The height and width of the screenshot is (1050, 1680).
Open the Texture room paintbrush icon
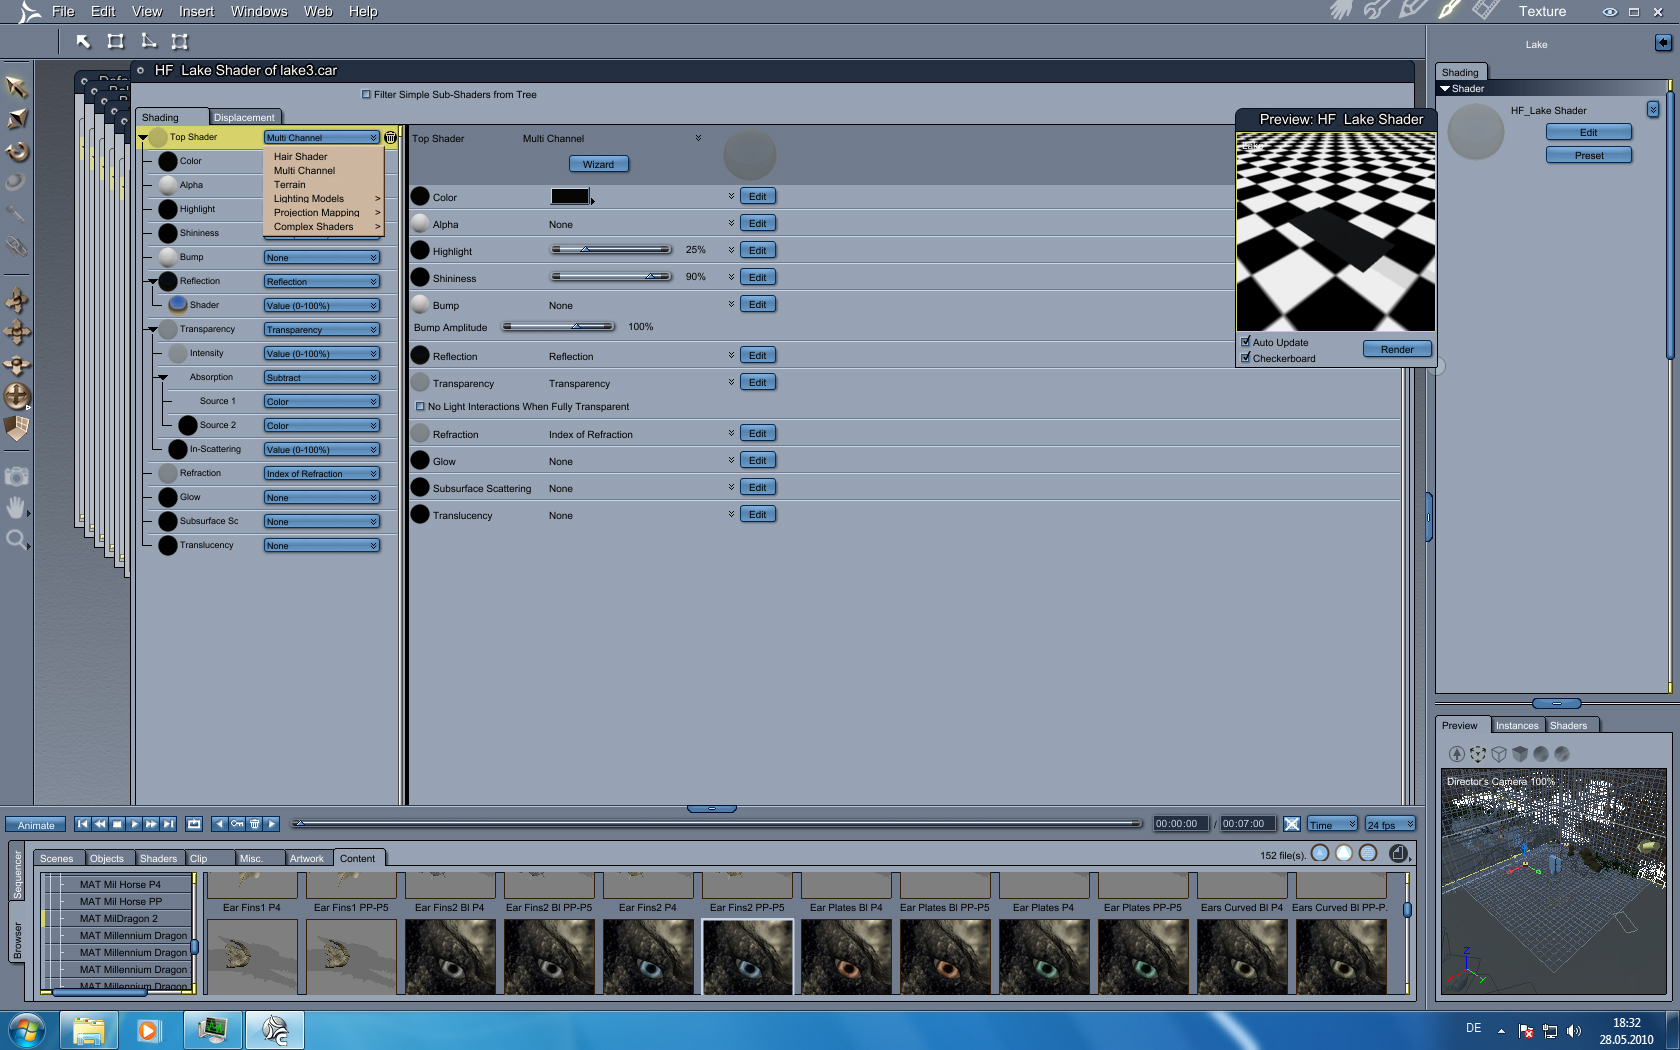[1449, 11]
